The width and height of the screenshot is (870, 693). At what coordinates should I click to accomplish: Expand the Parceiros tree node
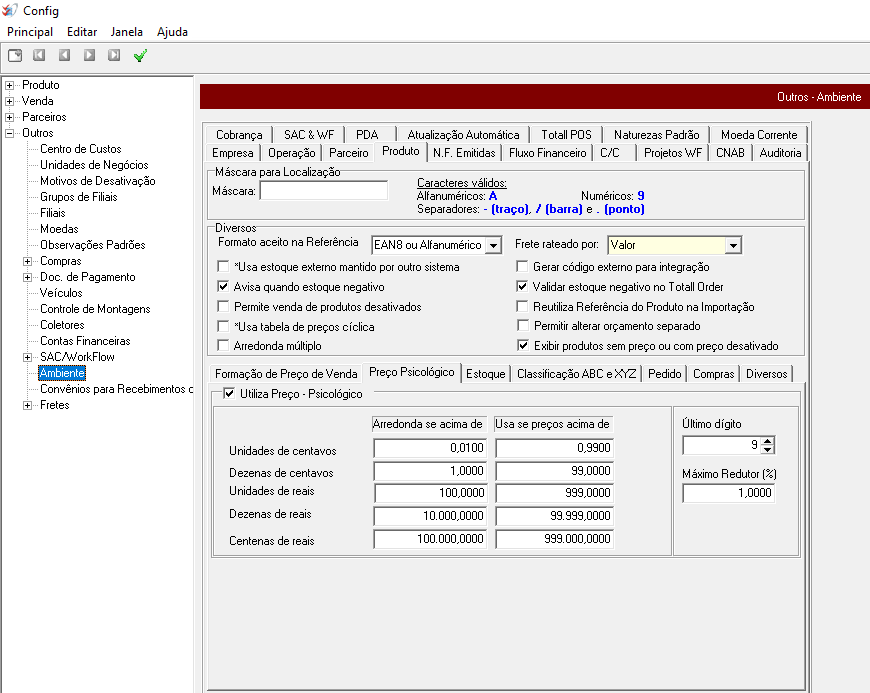click(9, 118)
